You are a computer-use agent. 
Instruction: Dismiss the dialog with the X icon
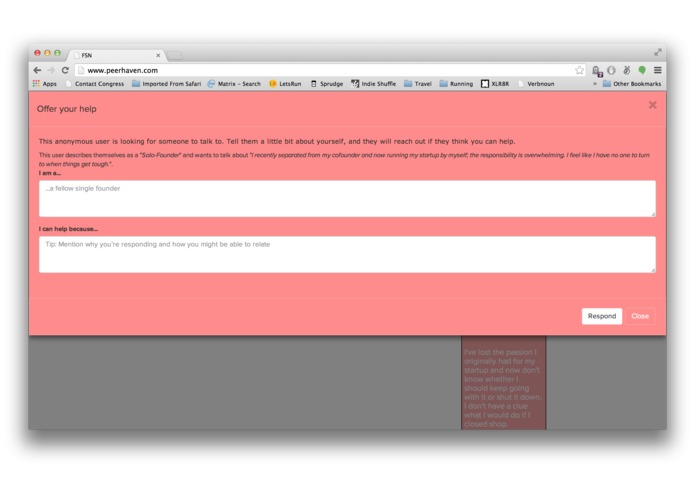652,105
